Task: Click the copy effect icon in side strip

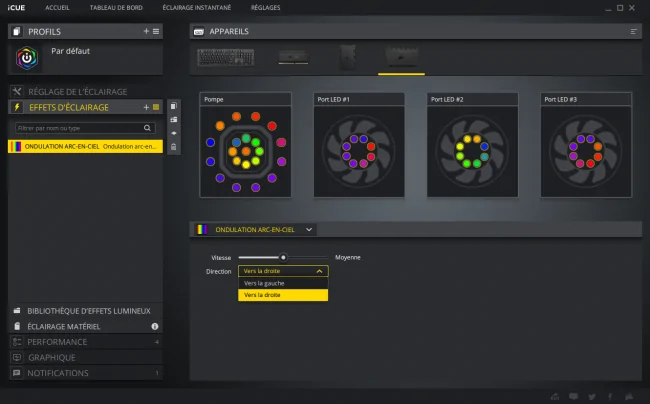Action: (174, 106)
